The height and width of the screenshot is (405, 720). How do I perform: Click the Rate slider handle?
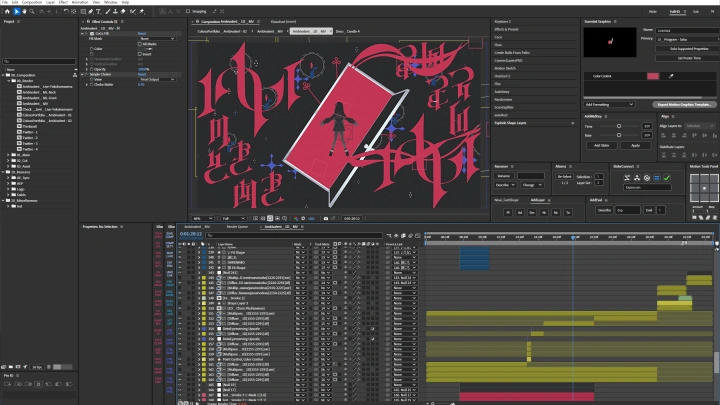pyautogui.click(x=619, y=135)
